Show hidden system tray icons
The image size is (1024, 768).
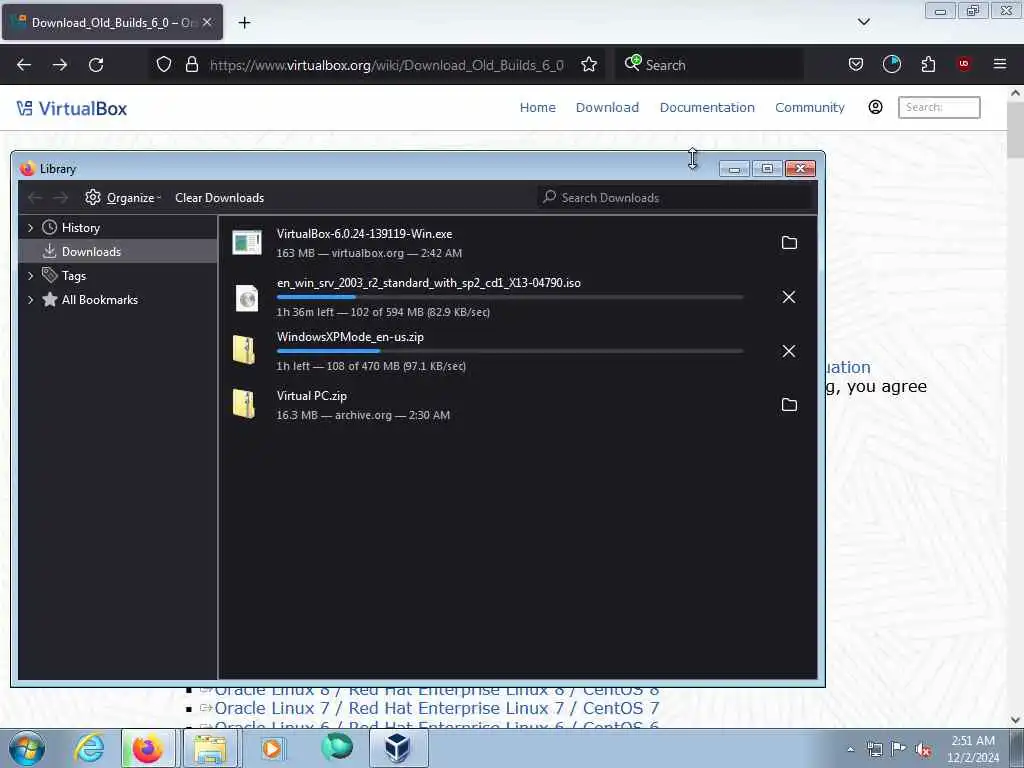point(850,749)
